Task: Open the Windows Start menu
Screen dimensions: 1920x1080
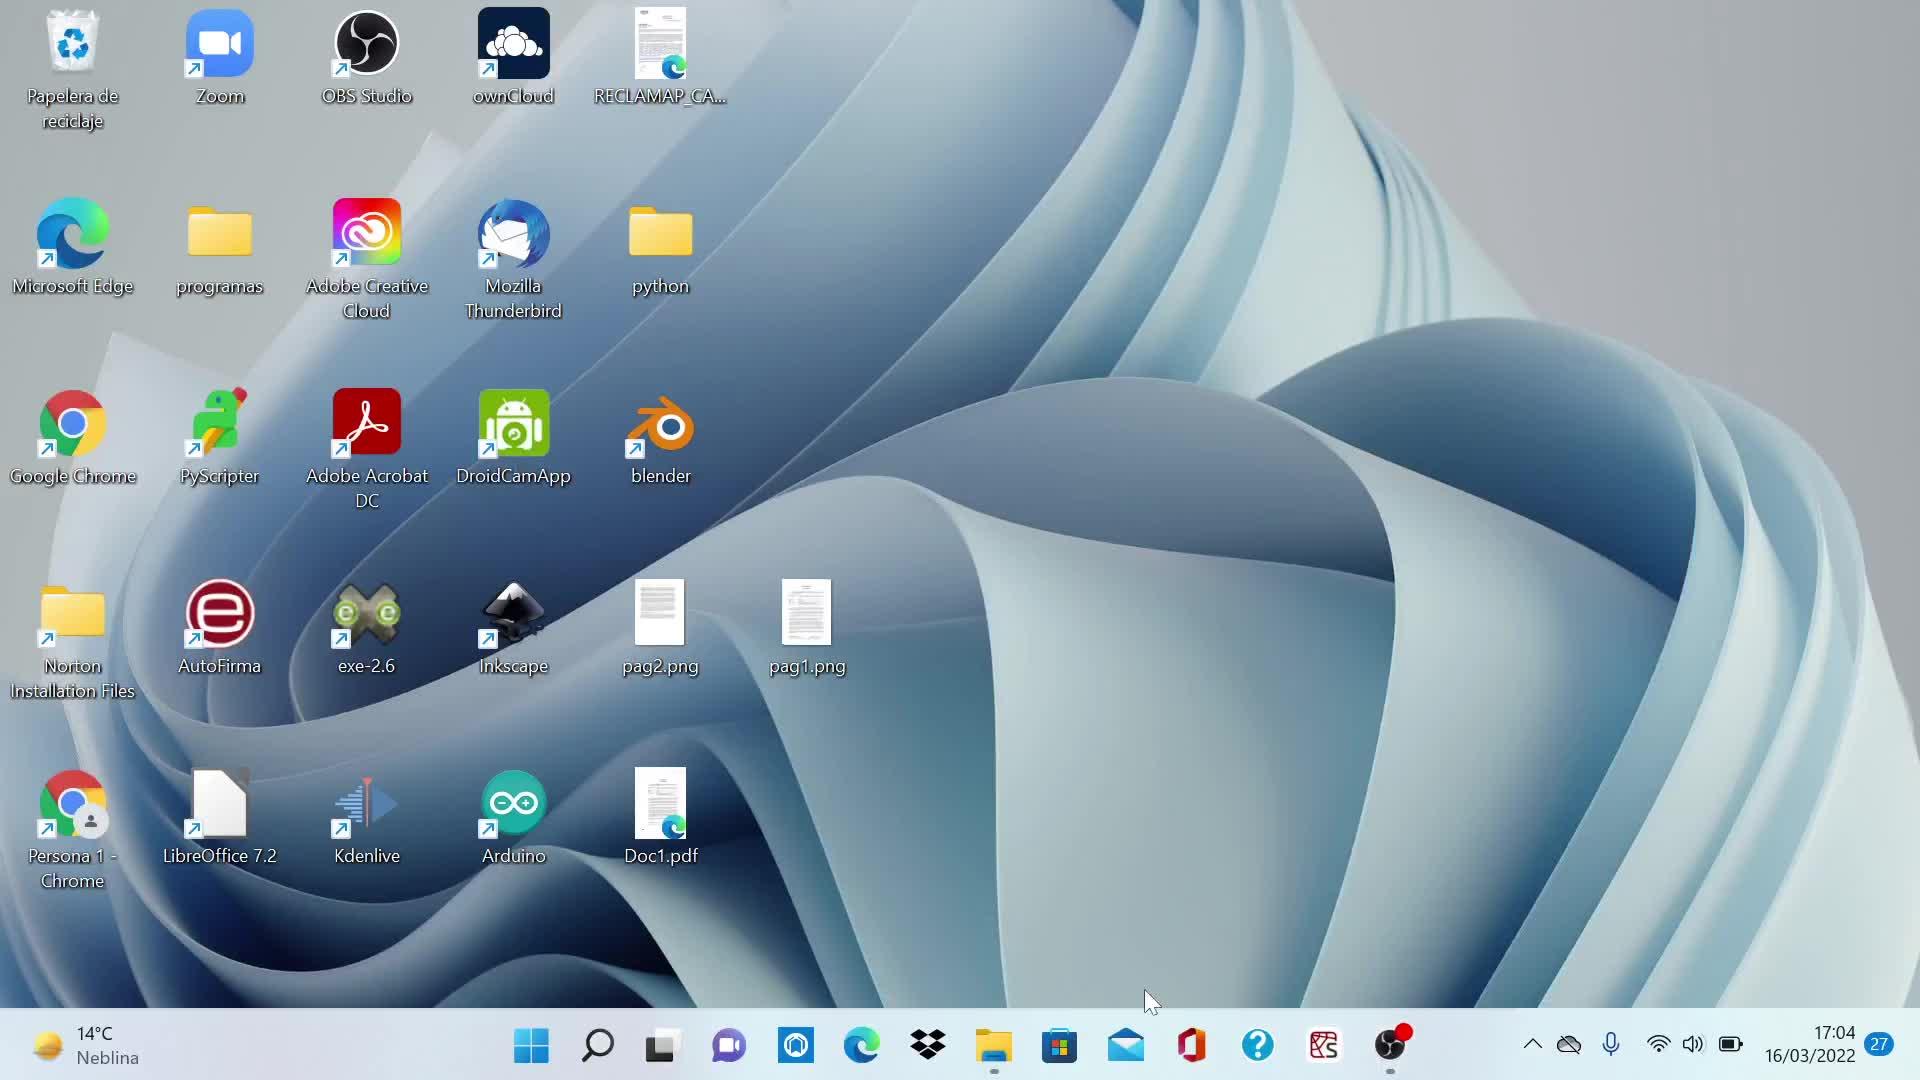Action: click(531, 1046)
